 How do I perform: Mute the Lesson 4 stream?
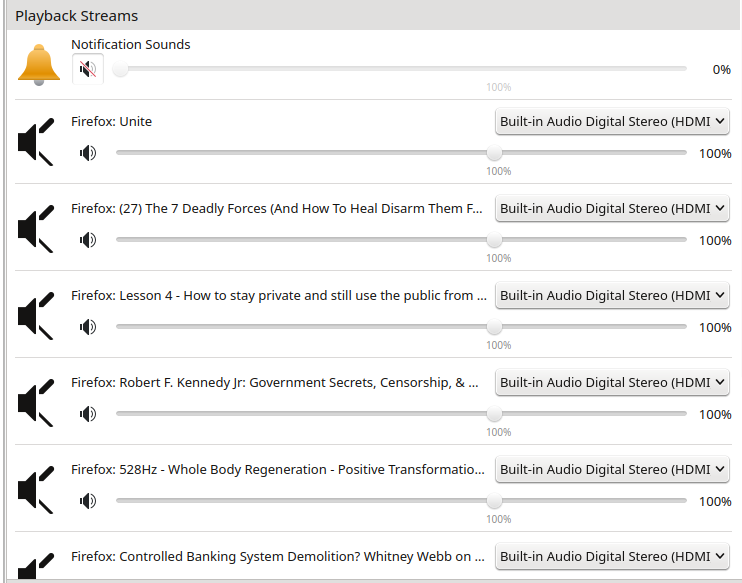(x=88, y=327)
